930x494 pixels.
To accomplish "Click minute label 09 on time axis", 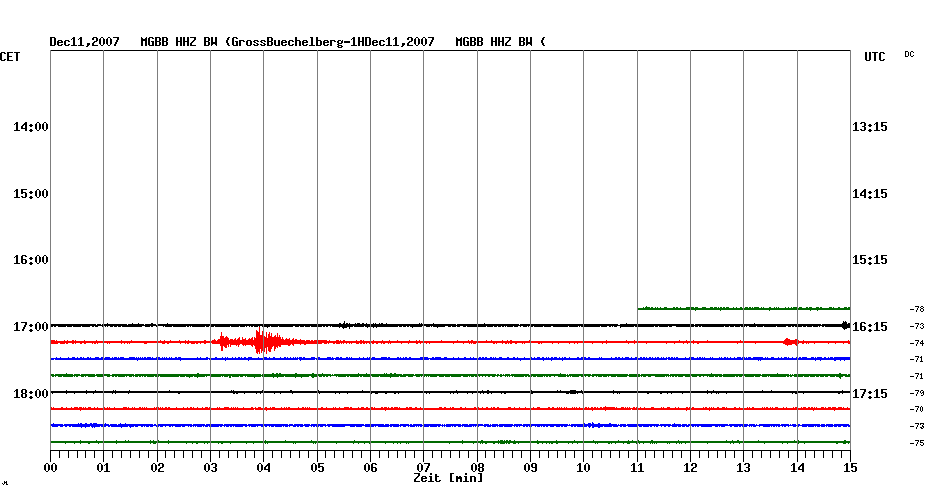I will click(x=530, y=468).
